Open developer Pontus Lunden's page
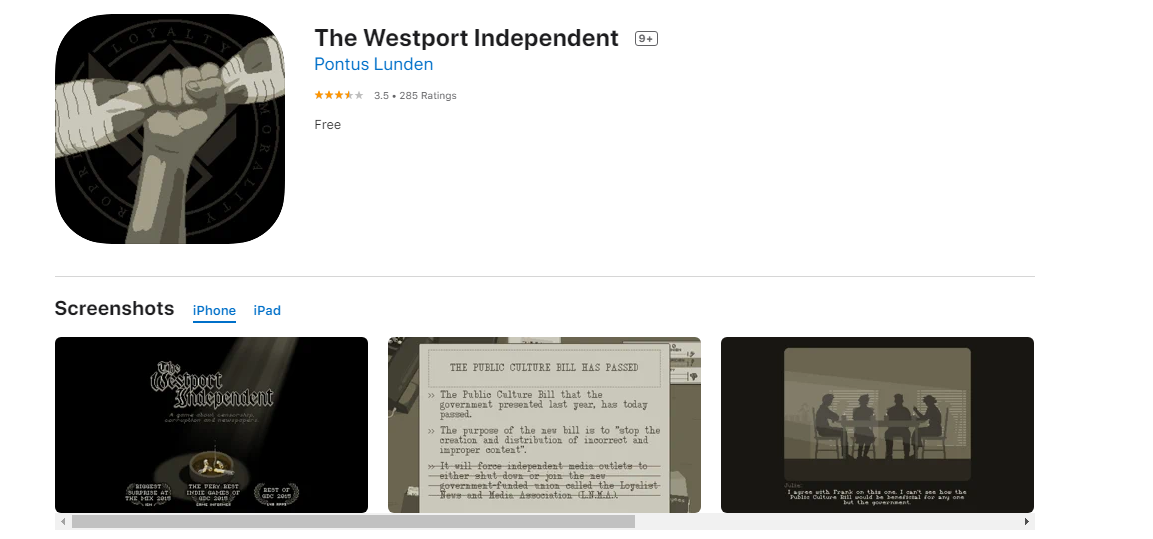Viewport: 1153px width, 539px height. (x=374, y=64)
